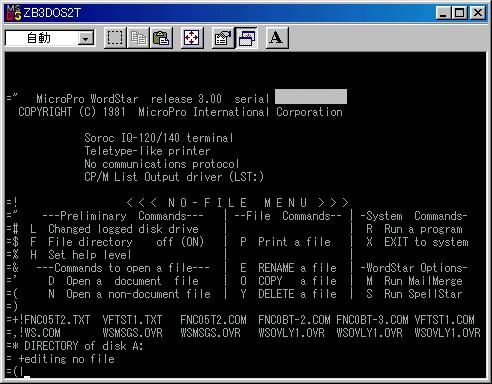Maximize the ZB3DOS2T window
The height and width of the screenshot is (384, 492).
click(459, 13)
